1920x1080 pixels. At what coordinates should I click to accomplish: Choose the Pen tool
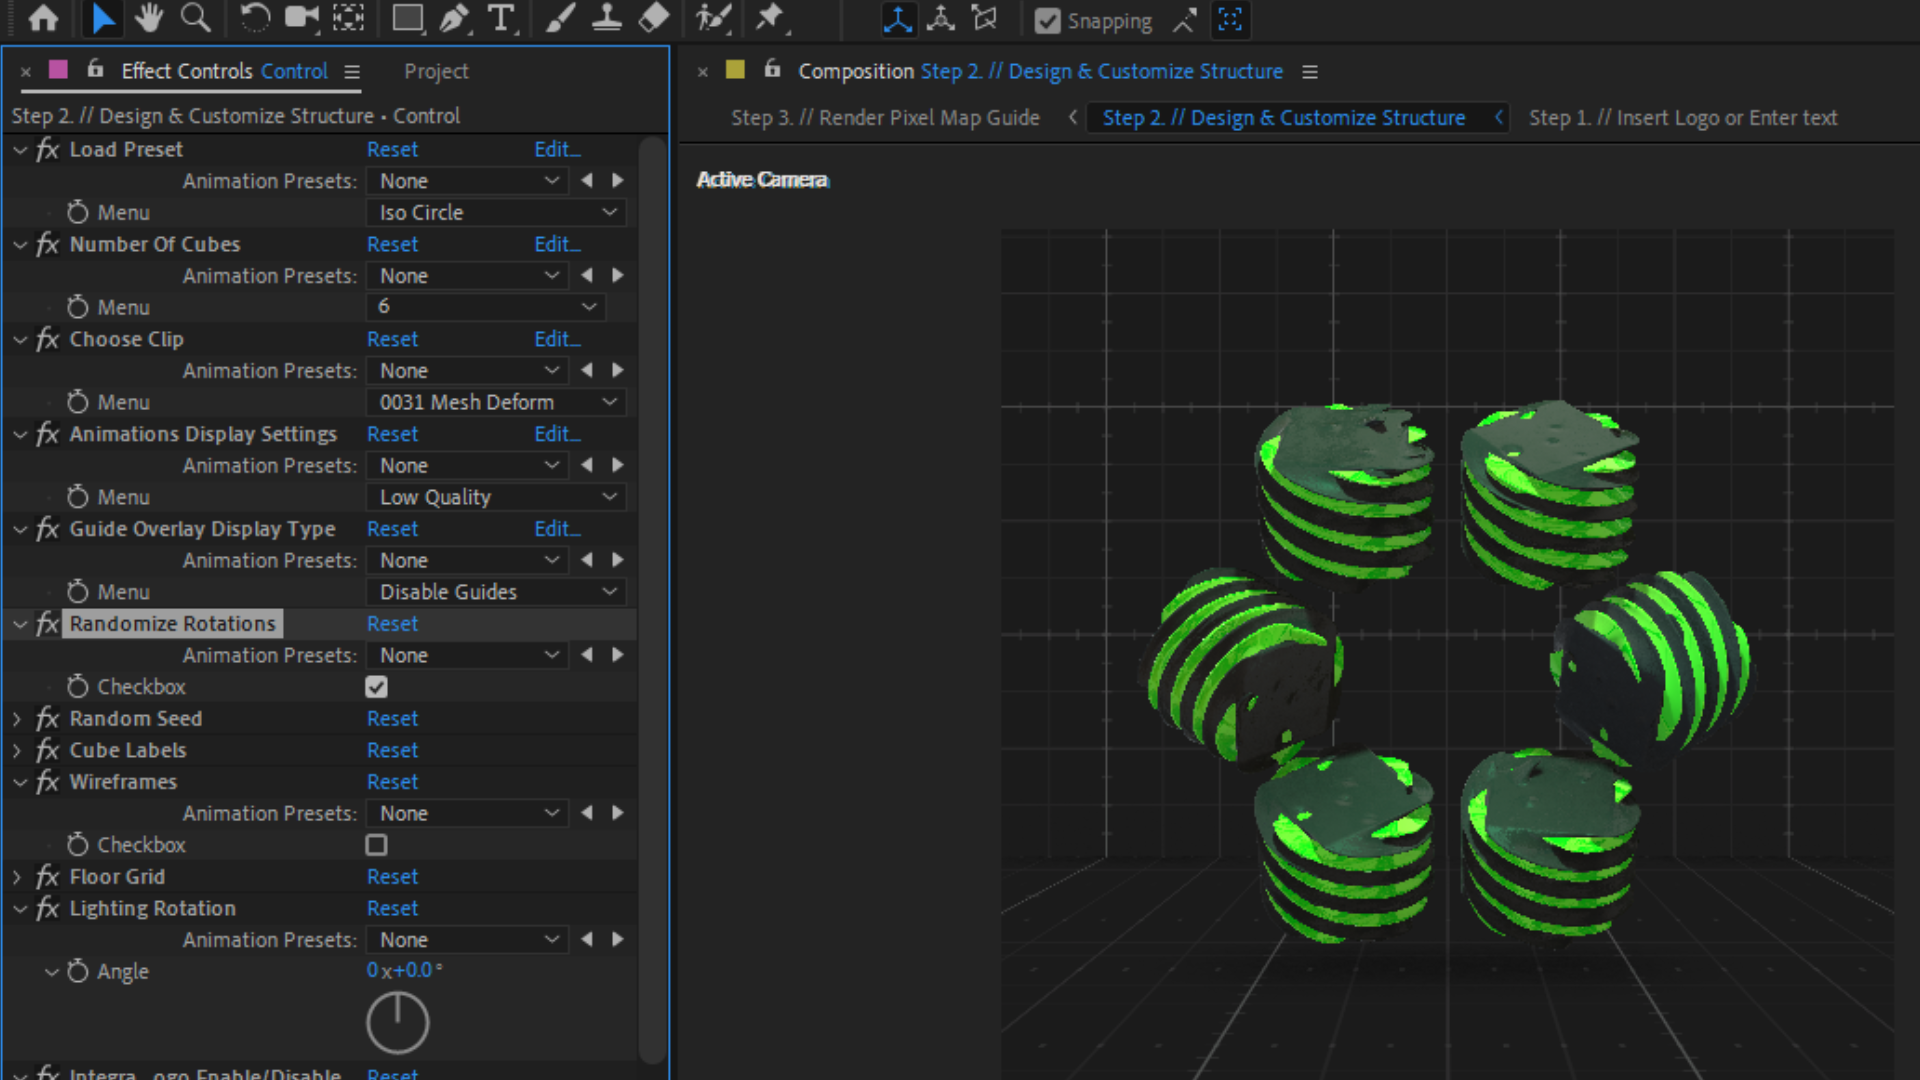click(x=456, y=18)
